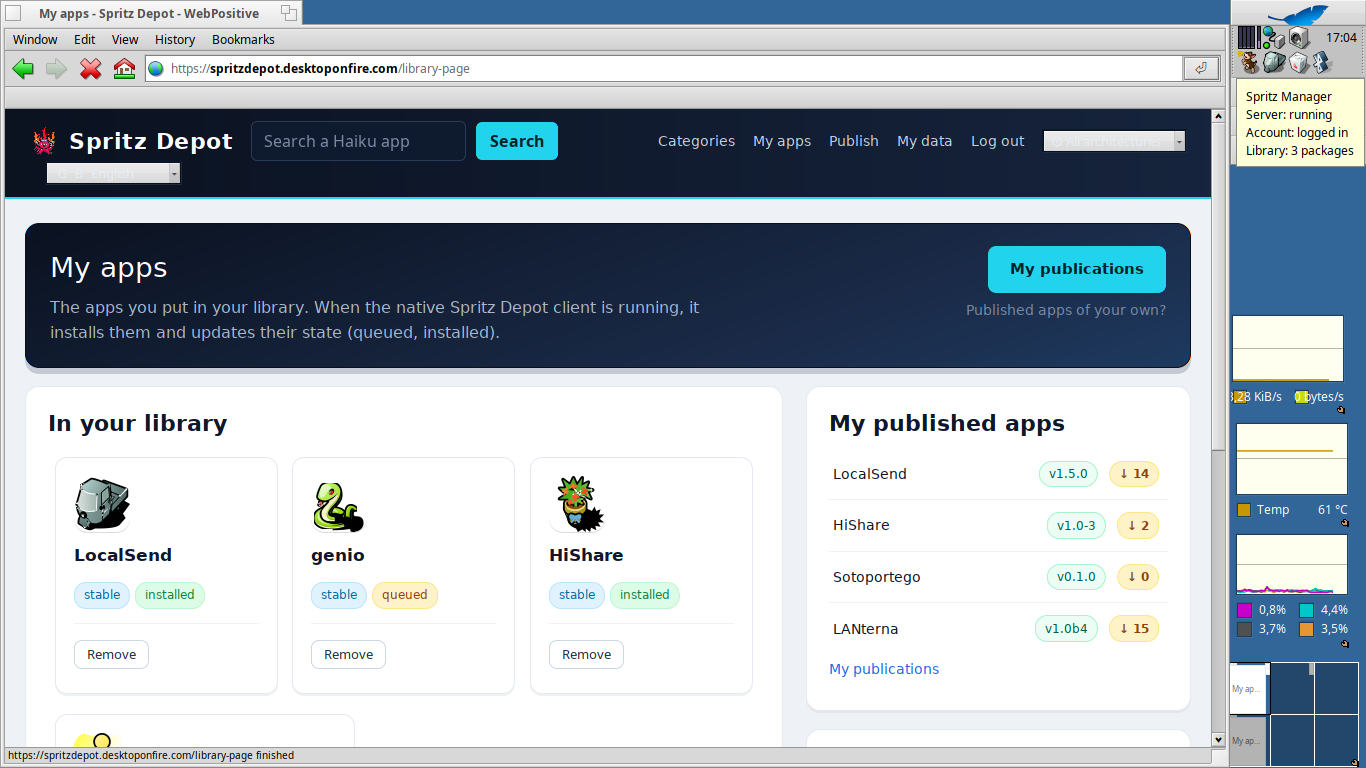The width and height of the screenshot is (1366, 768).
Task: Click the green-grey helmet tray icon
Action: click(x=1273, y=62)
